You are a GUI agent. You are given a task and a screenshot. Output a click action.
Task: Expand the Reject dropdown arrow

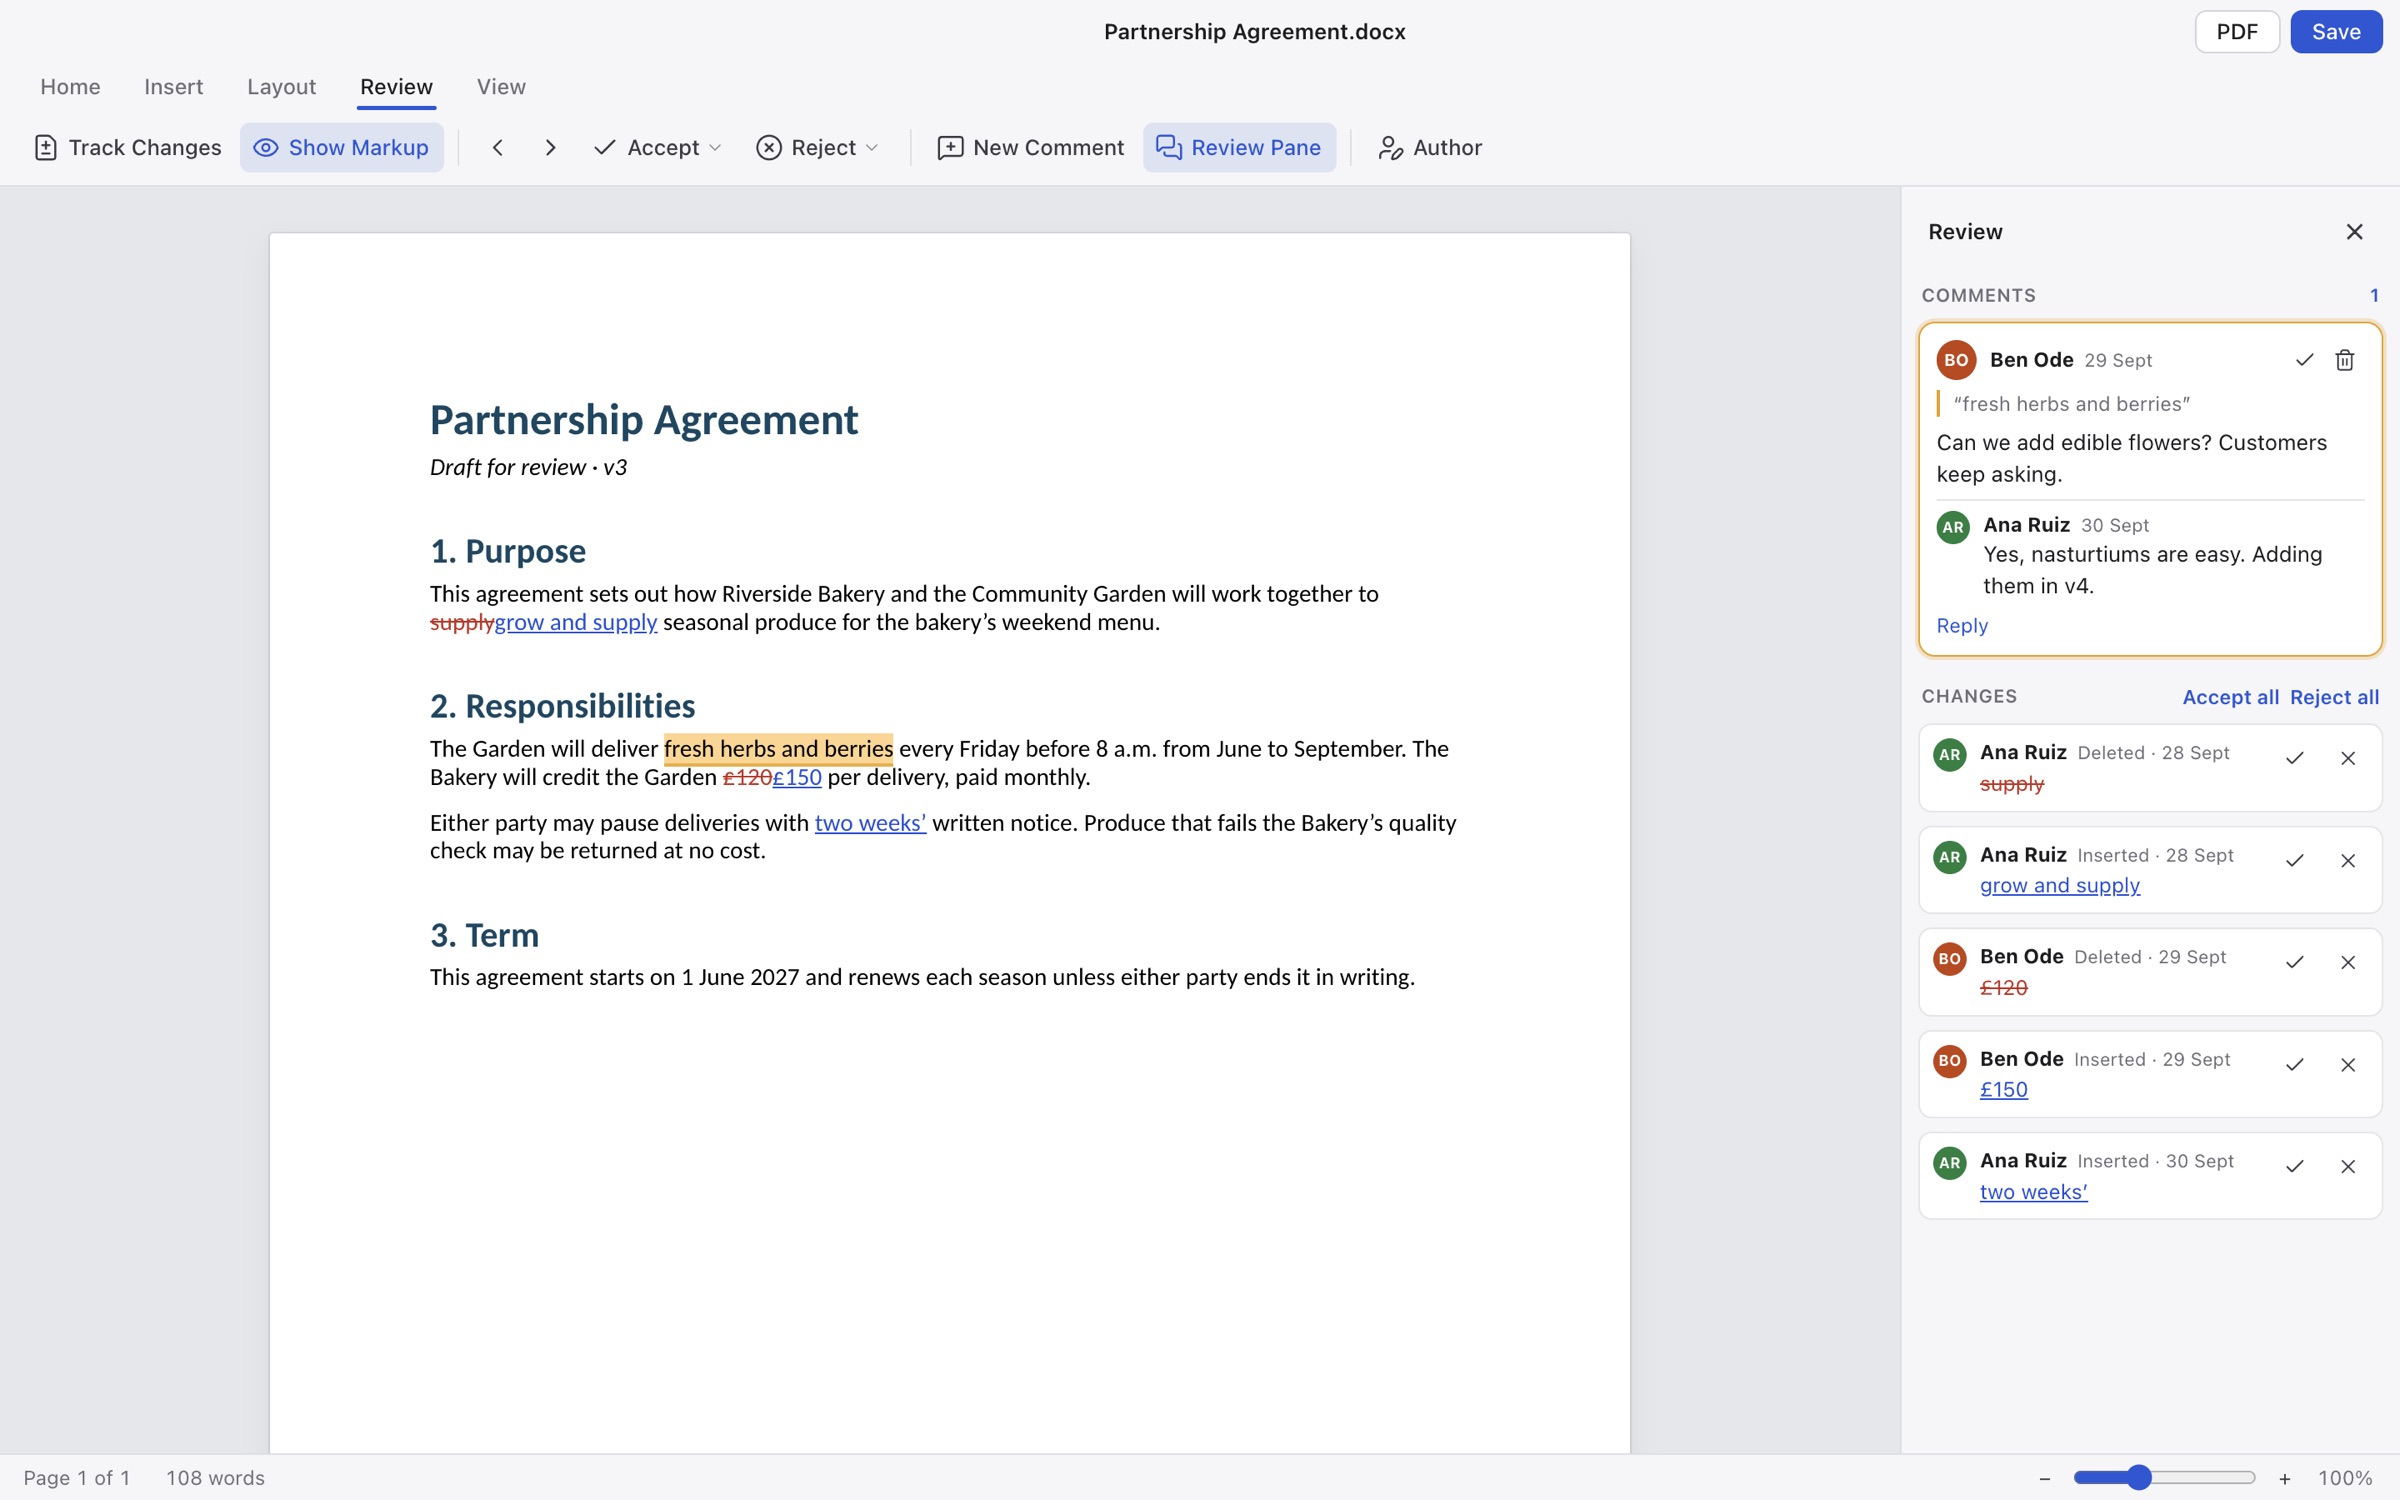click(871, 148)
